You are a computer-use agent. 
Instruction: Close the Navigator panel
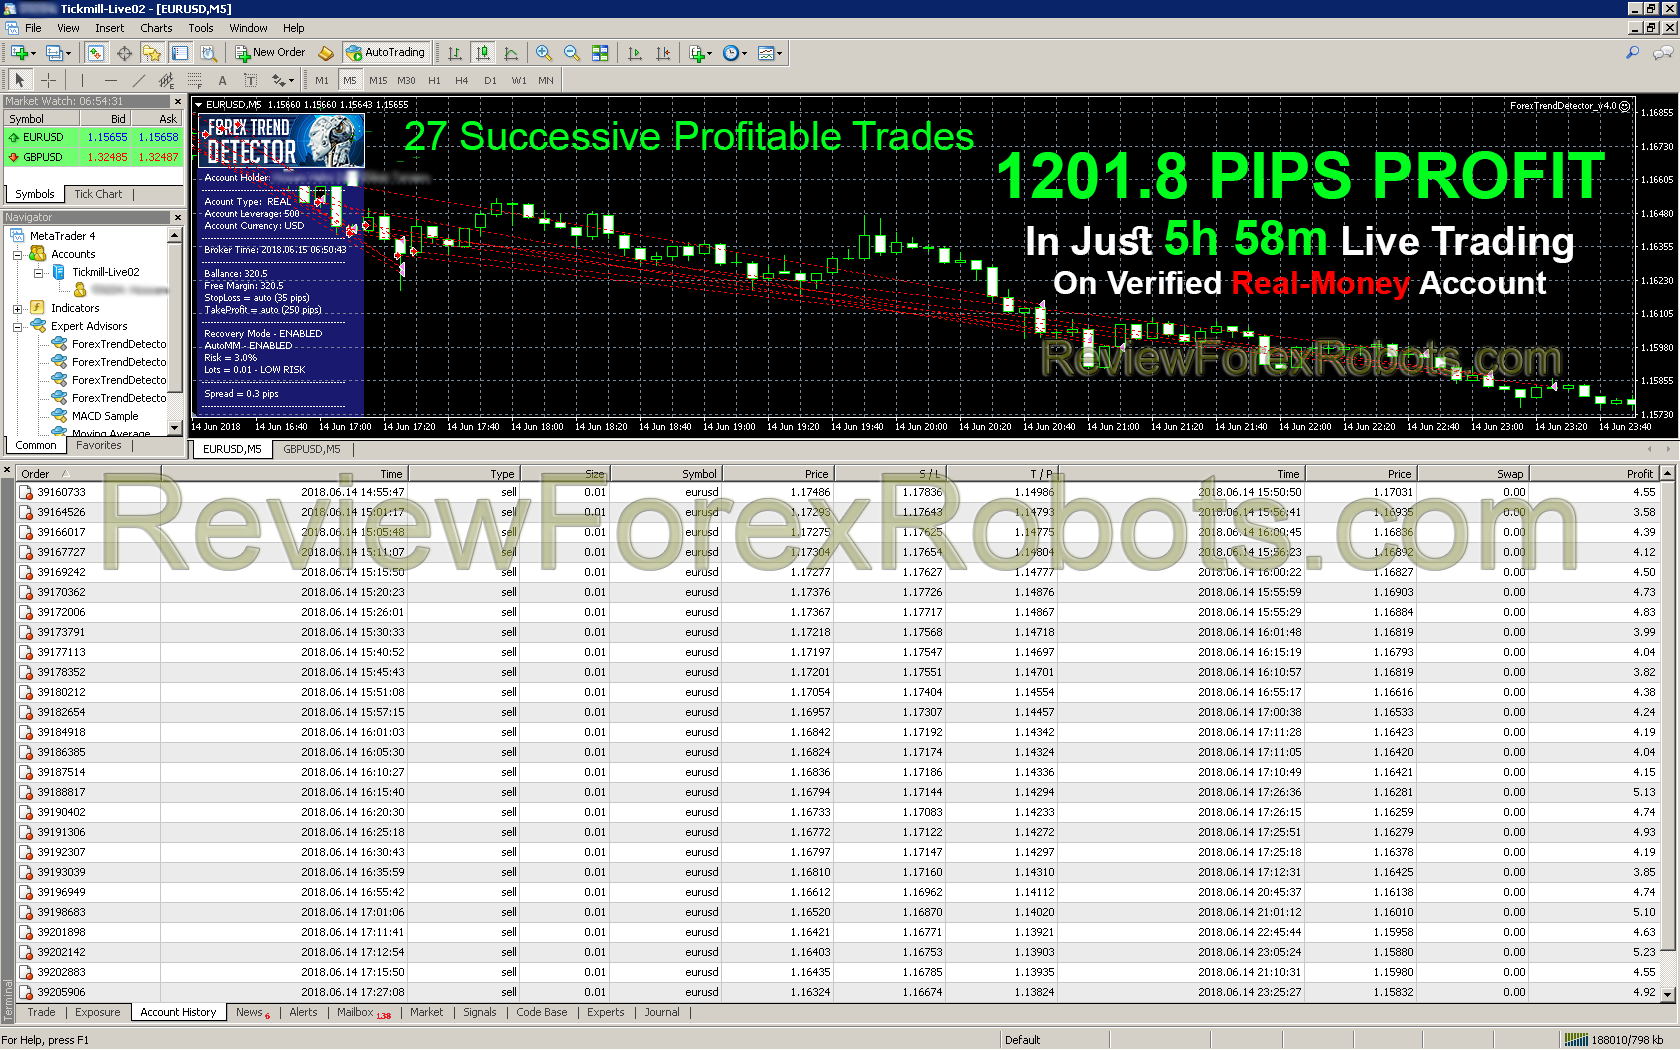coord(178,217)
